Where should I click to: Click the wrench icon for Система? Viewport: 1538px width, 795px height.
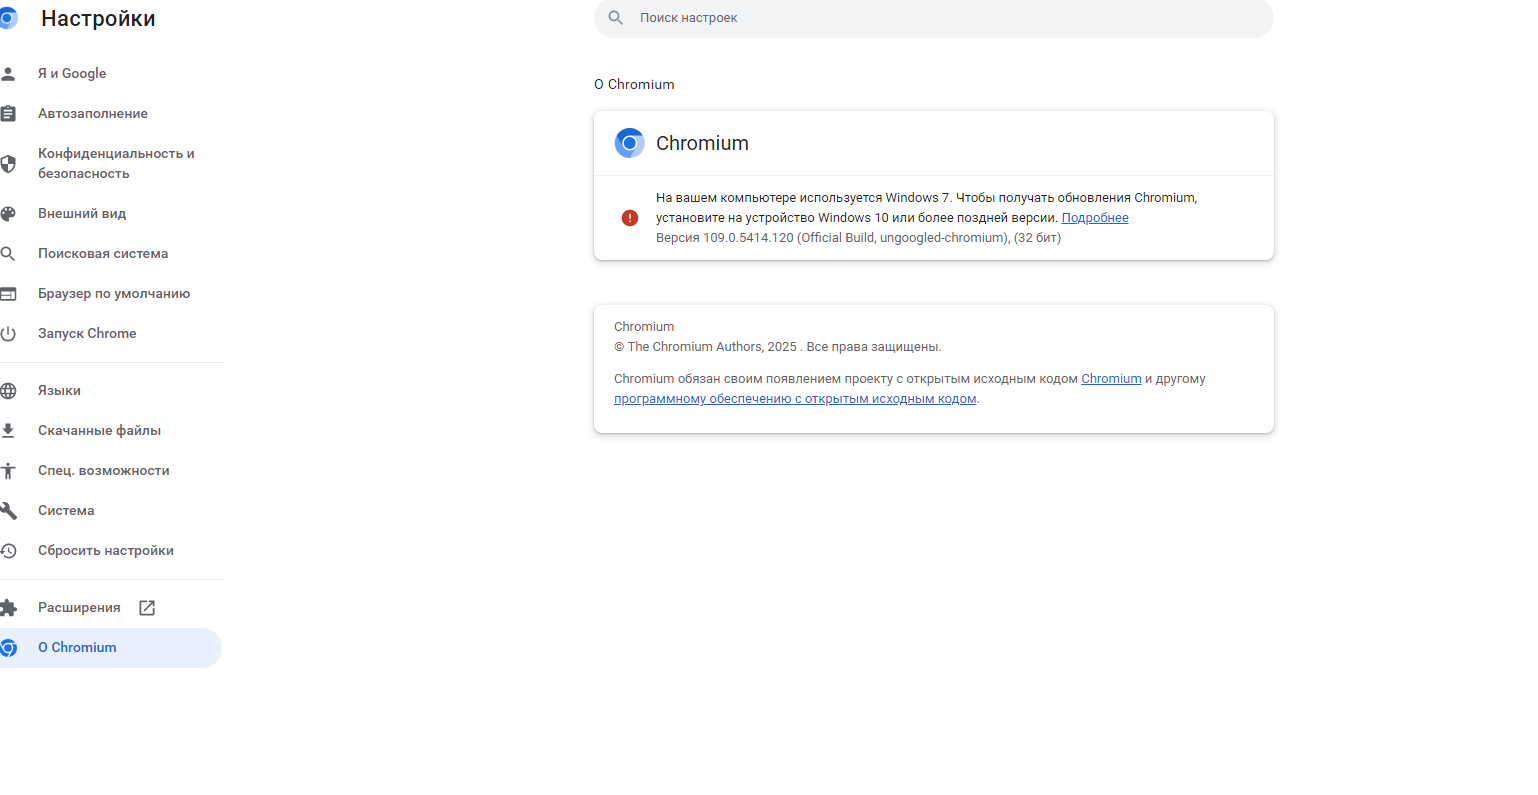click(8, 510)
